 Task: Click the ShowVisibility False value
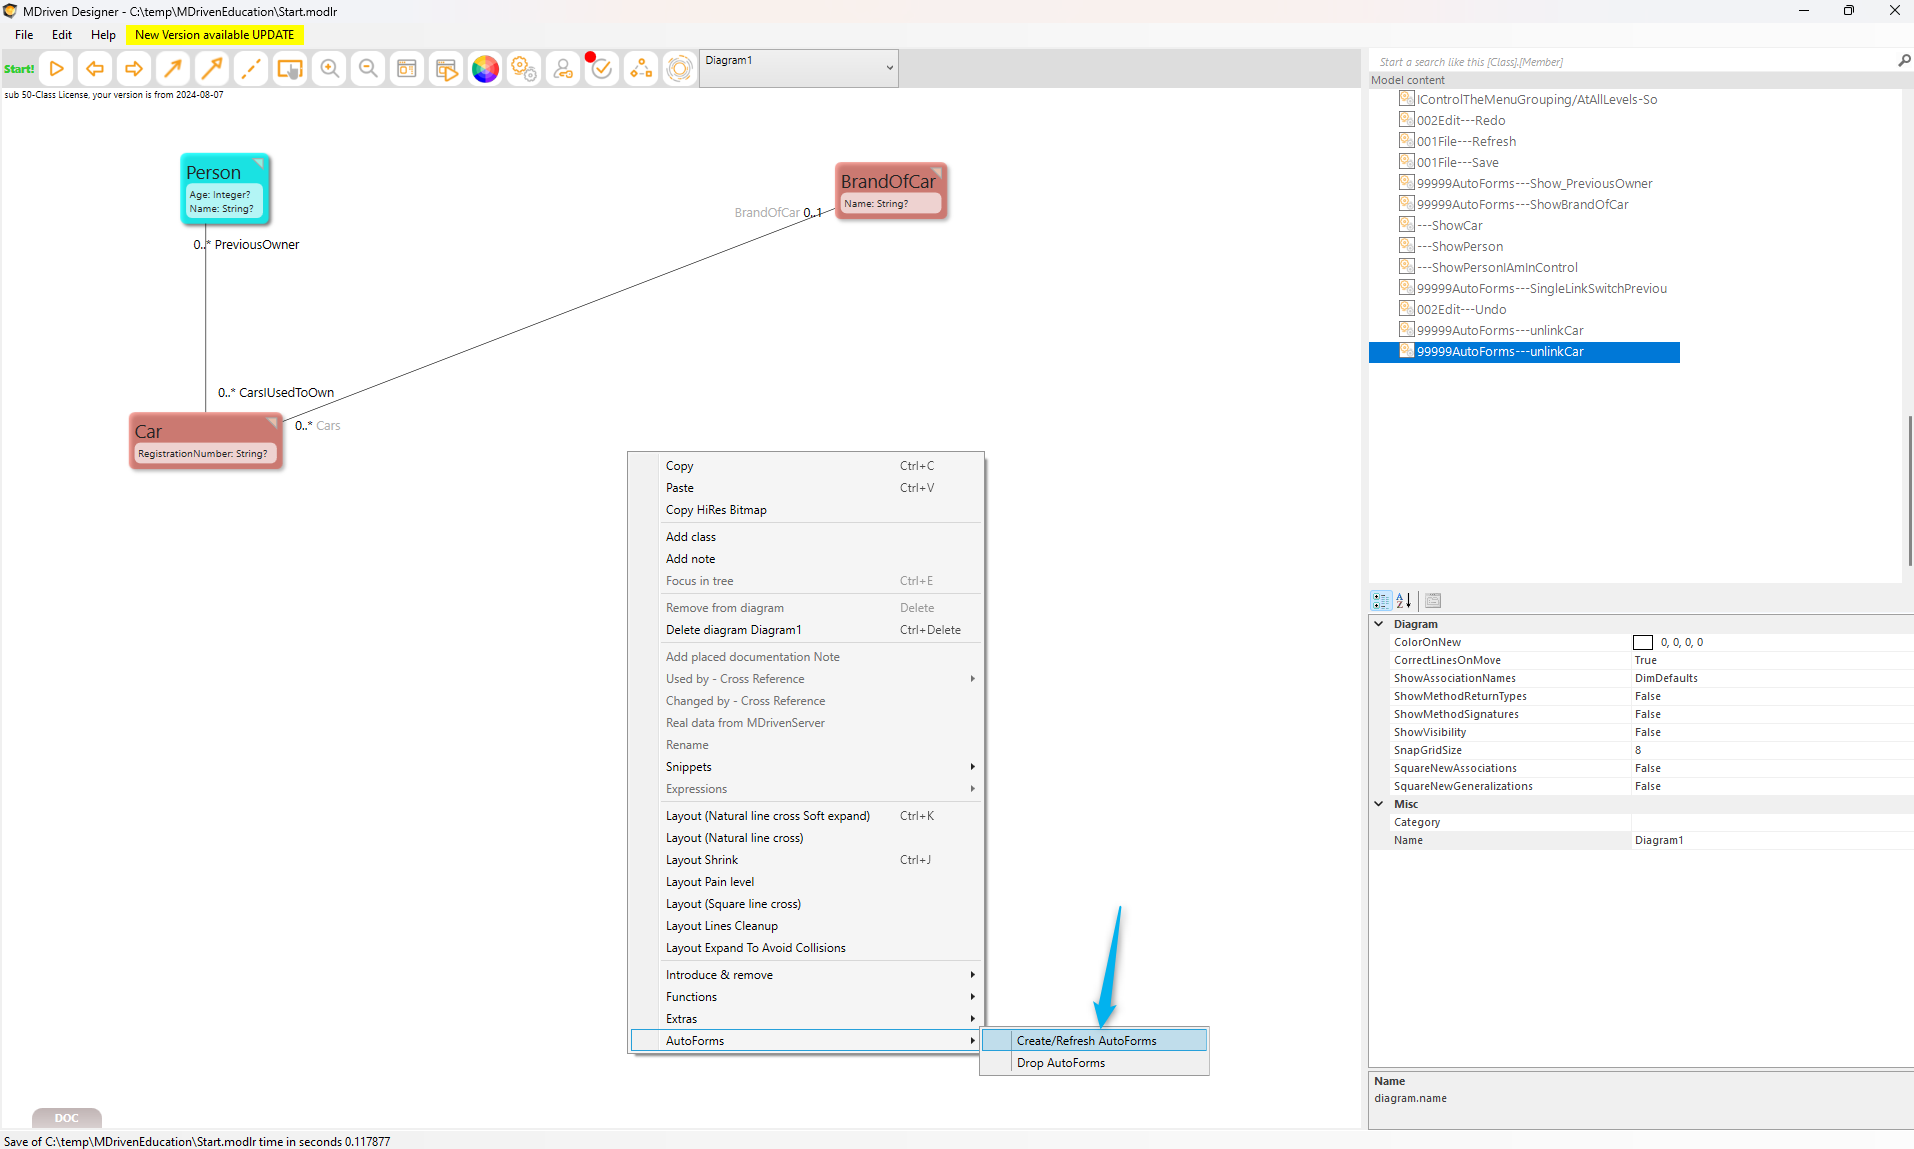pos(1648,732)
